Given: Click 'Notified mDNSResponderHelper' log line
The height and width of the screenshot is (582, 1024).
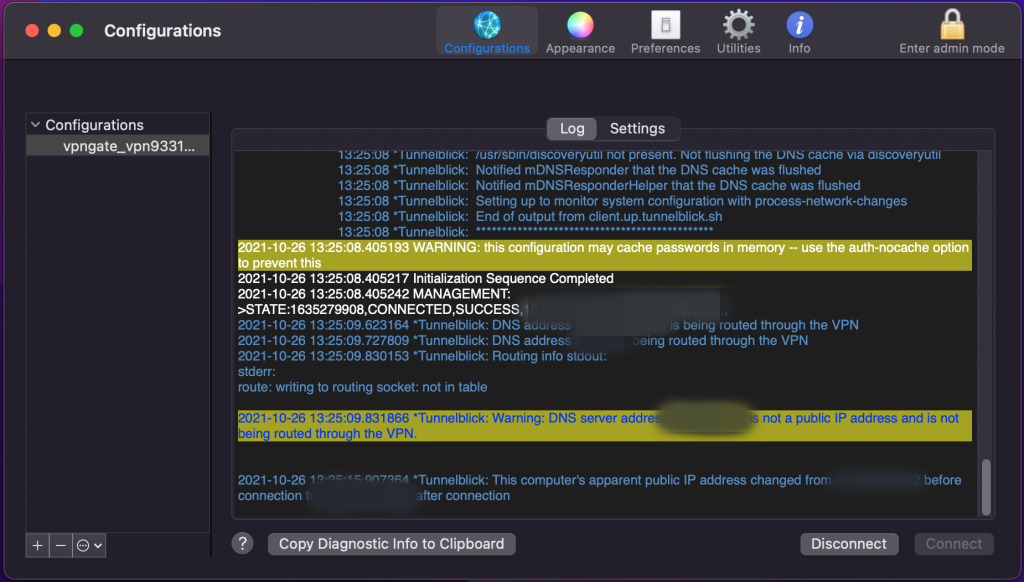Looking at the screenshot, I should pos(599,186).
